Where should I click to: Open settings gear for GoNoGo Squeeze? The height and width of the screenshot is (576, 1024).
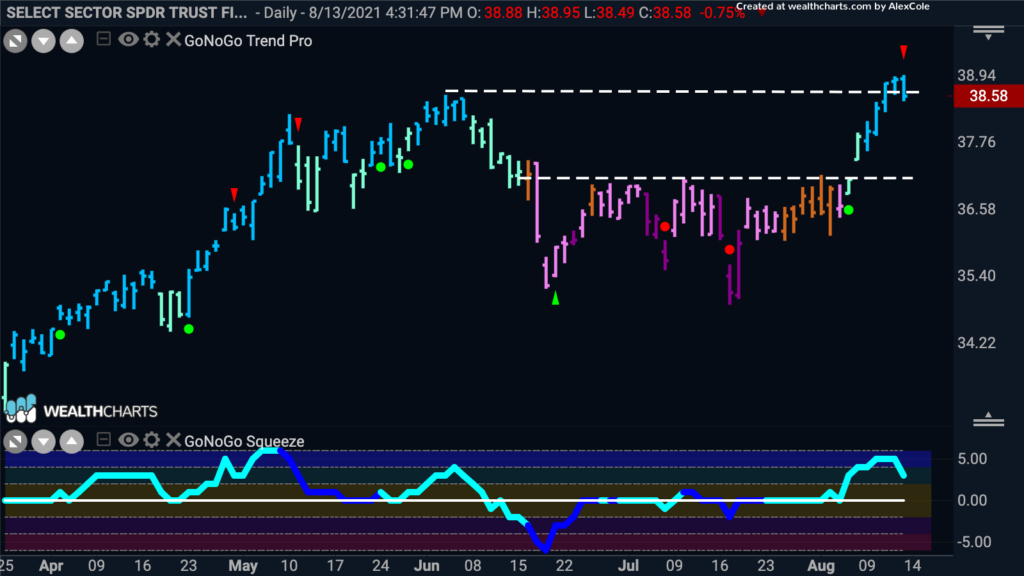152,440
